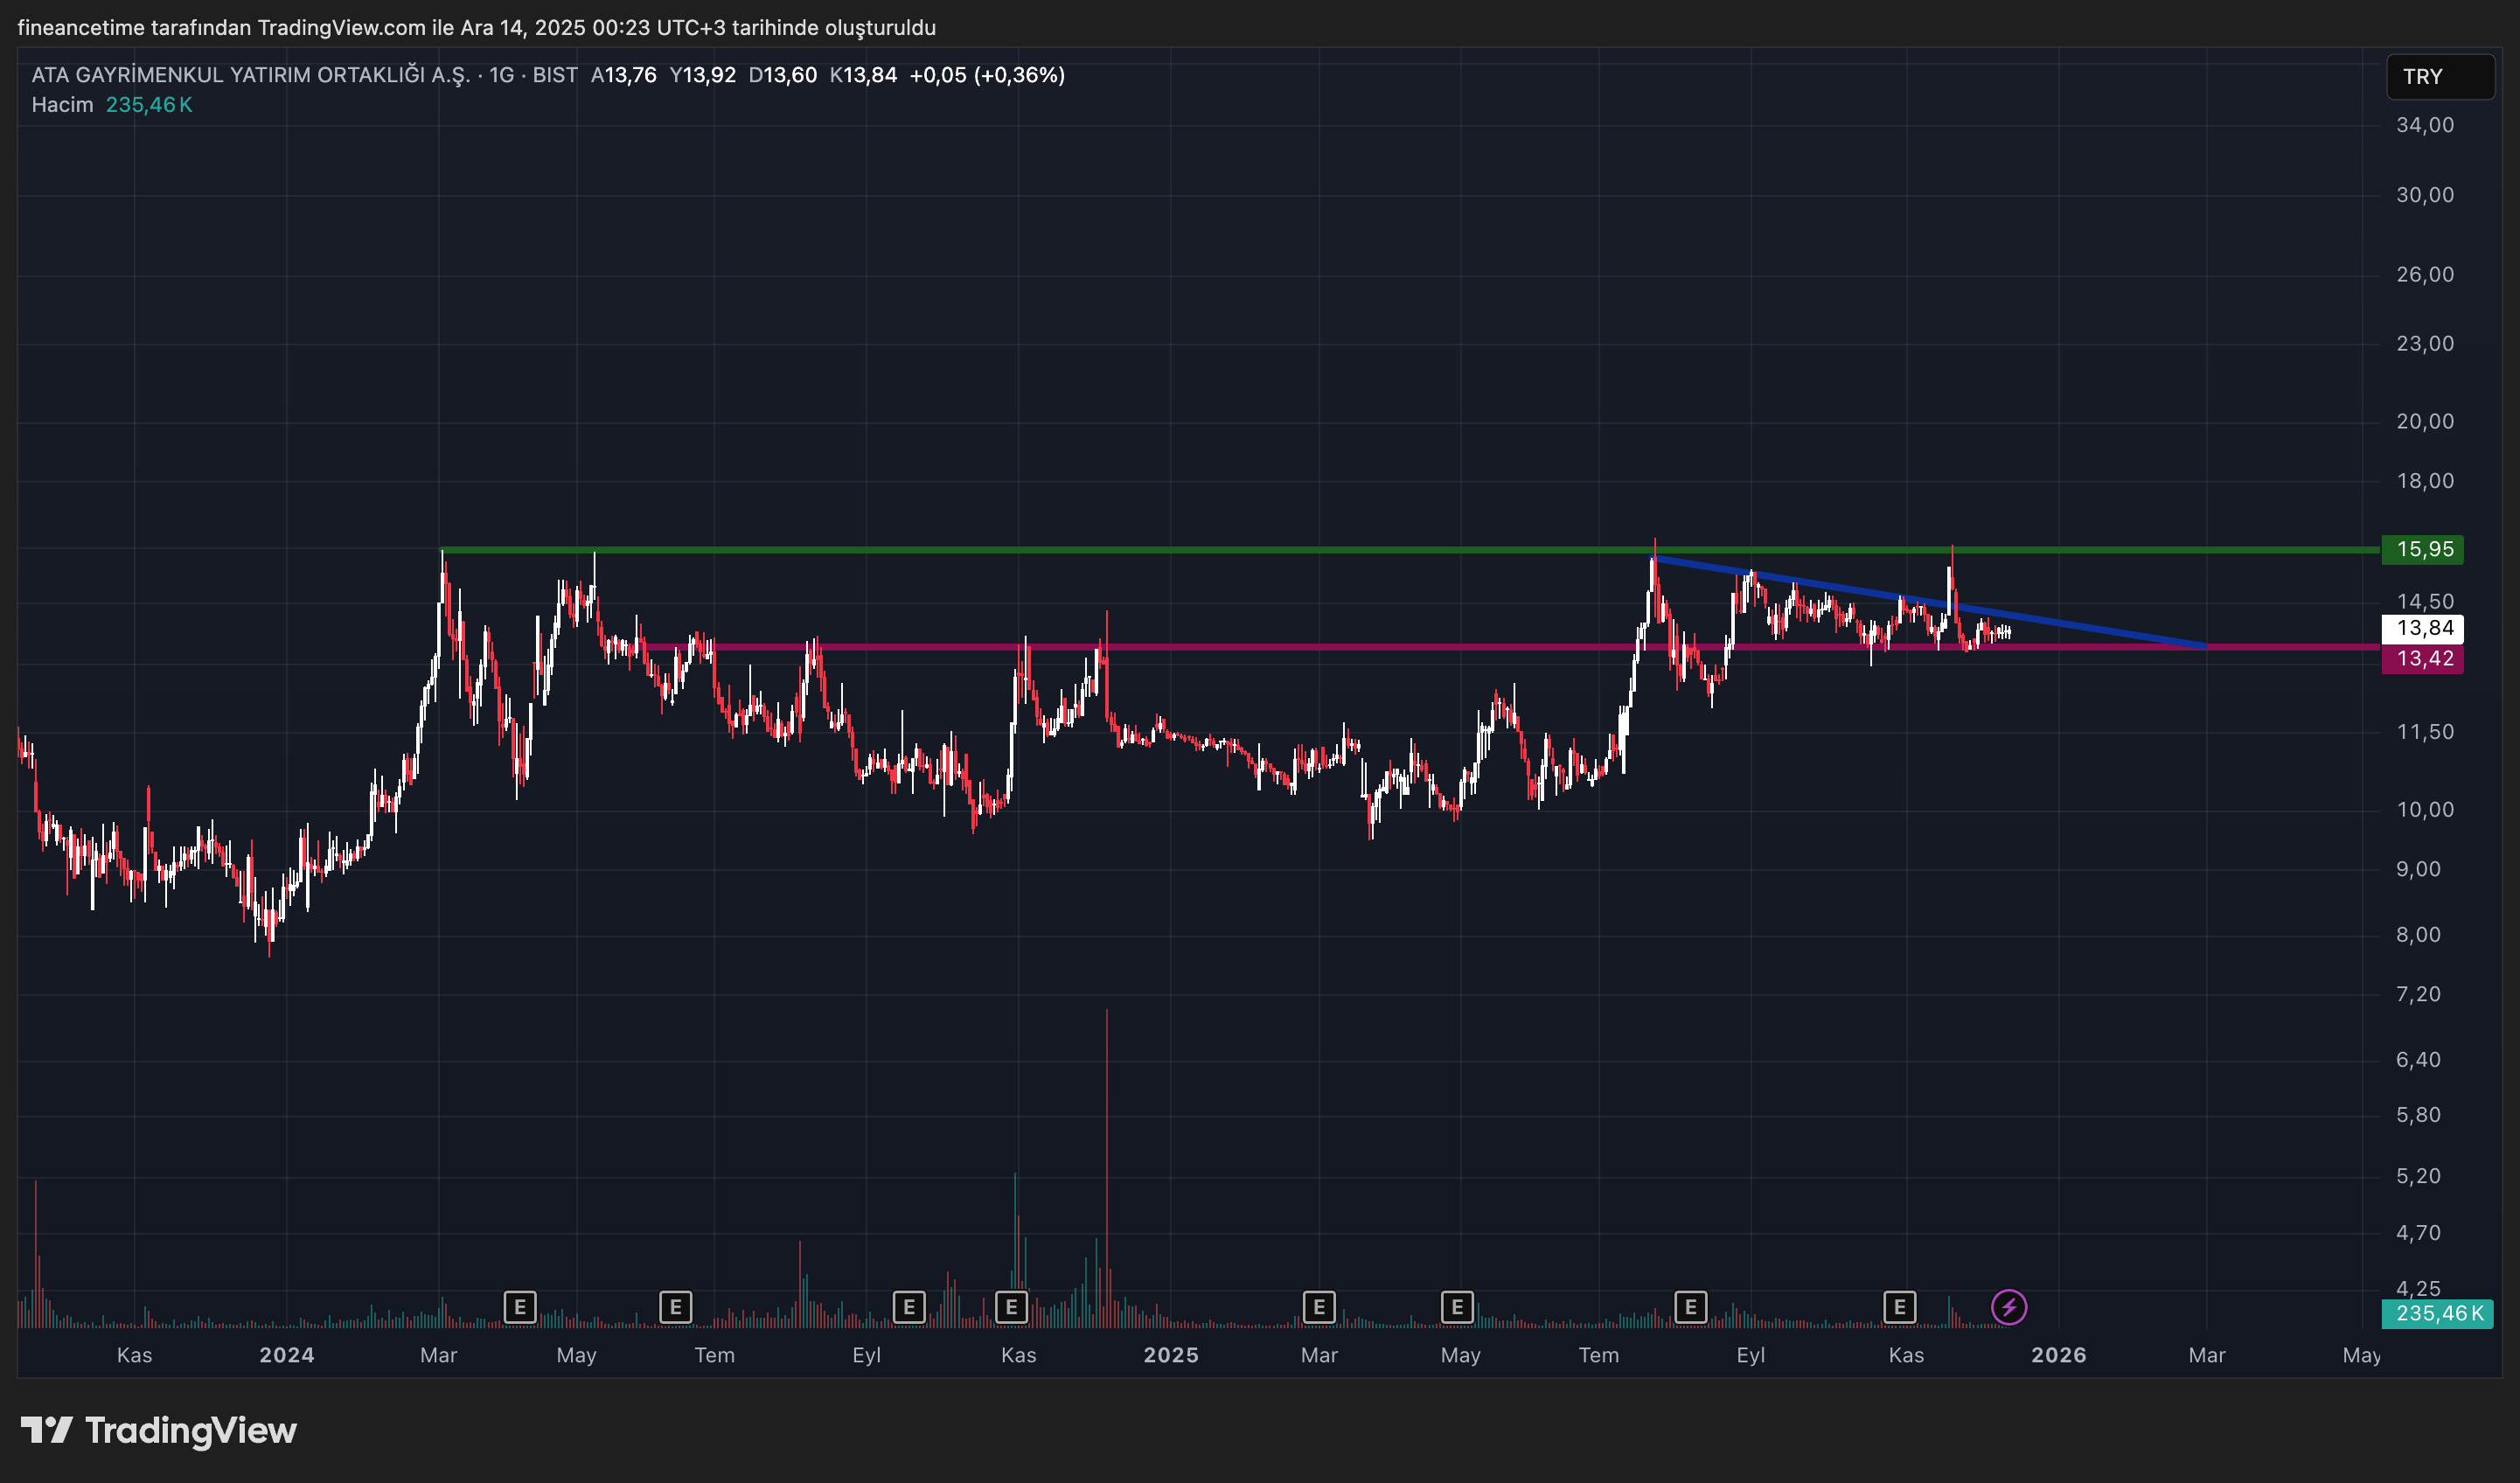Click the earnings E marker above May 2025
Image resolution: width=2520 pixels, height=1483 pixels.
[1457, 1307]
